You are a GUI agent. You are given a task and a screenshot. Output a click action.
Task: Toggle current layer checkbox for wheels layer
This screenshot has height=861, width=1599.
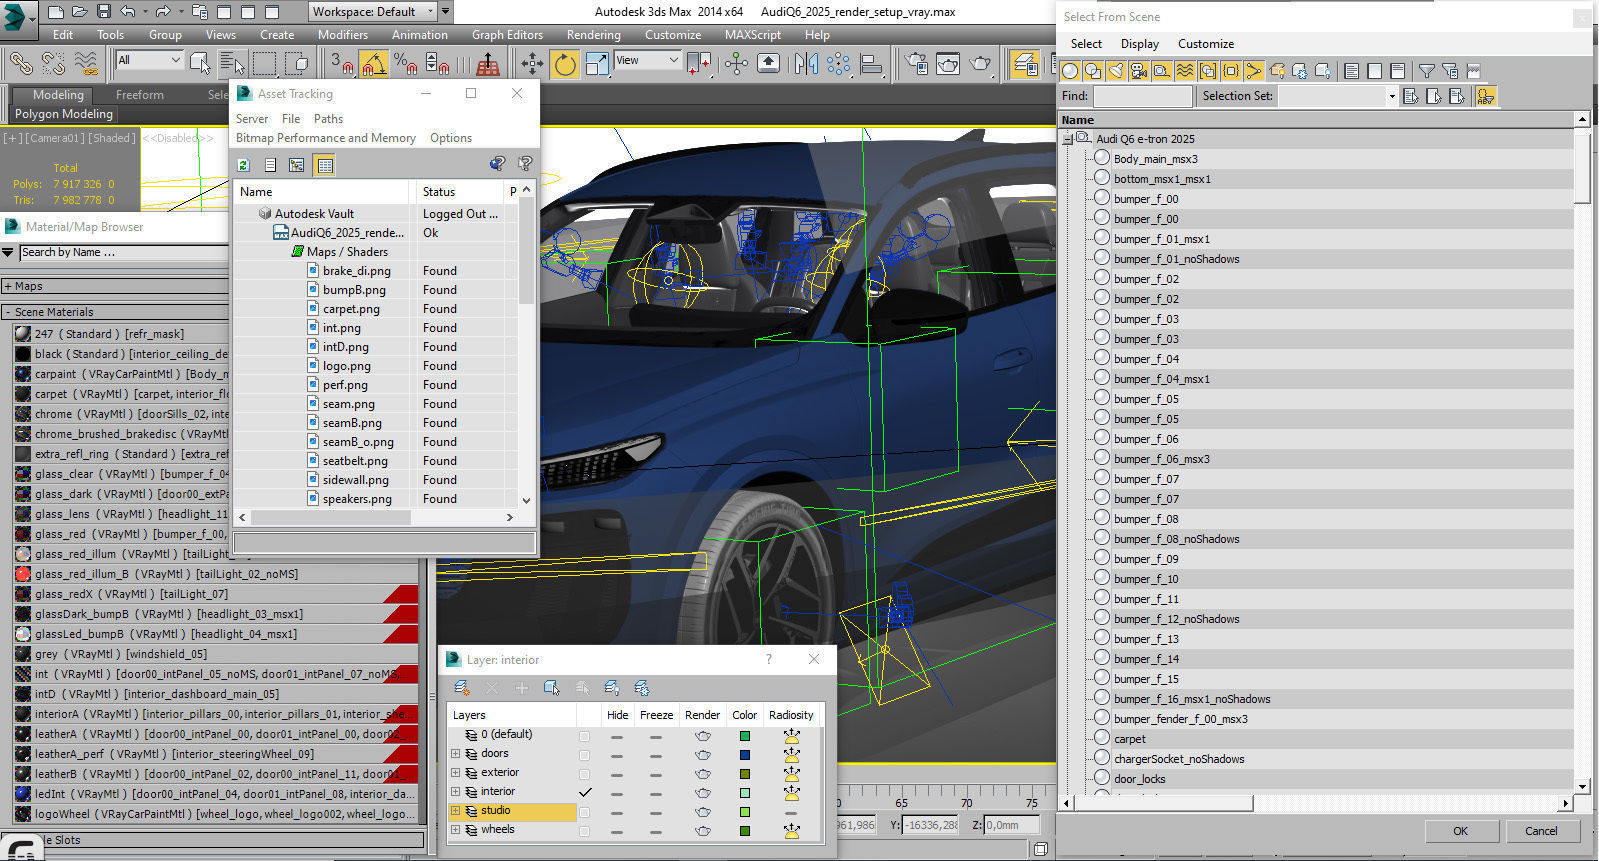[x=585, y=831]
